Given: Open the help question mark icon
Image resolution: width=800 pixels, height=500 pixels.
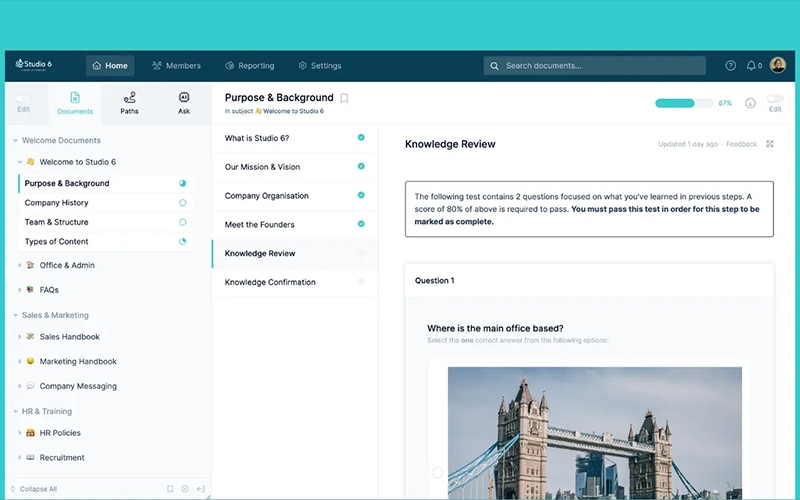Looking at the screenshot, I should (730, 66).
